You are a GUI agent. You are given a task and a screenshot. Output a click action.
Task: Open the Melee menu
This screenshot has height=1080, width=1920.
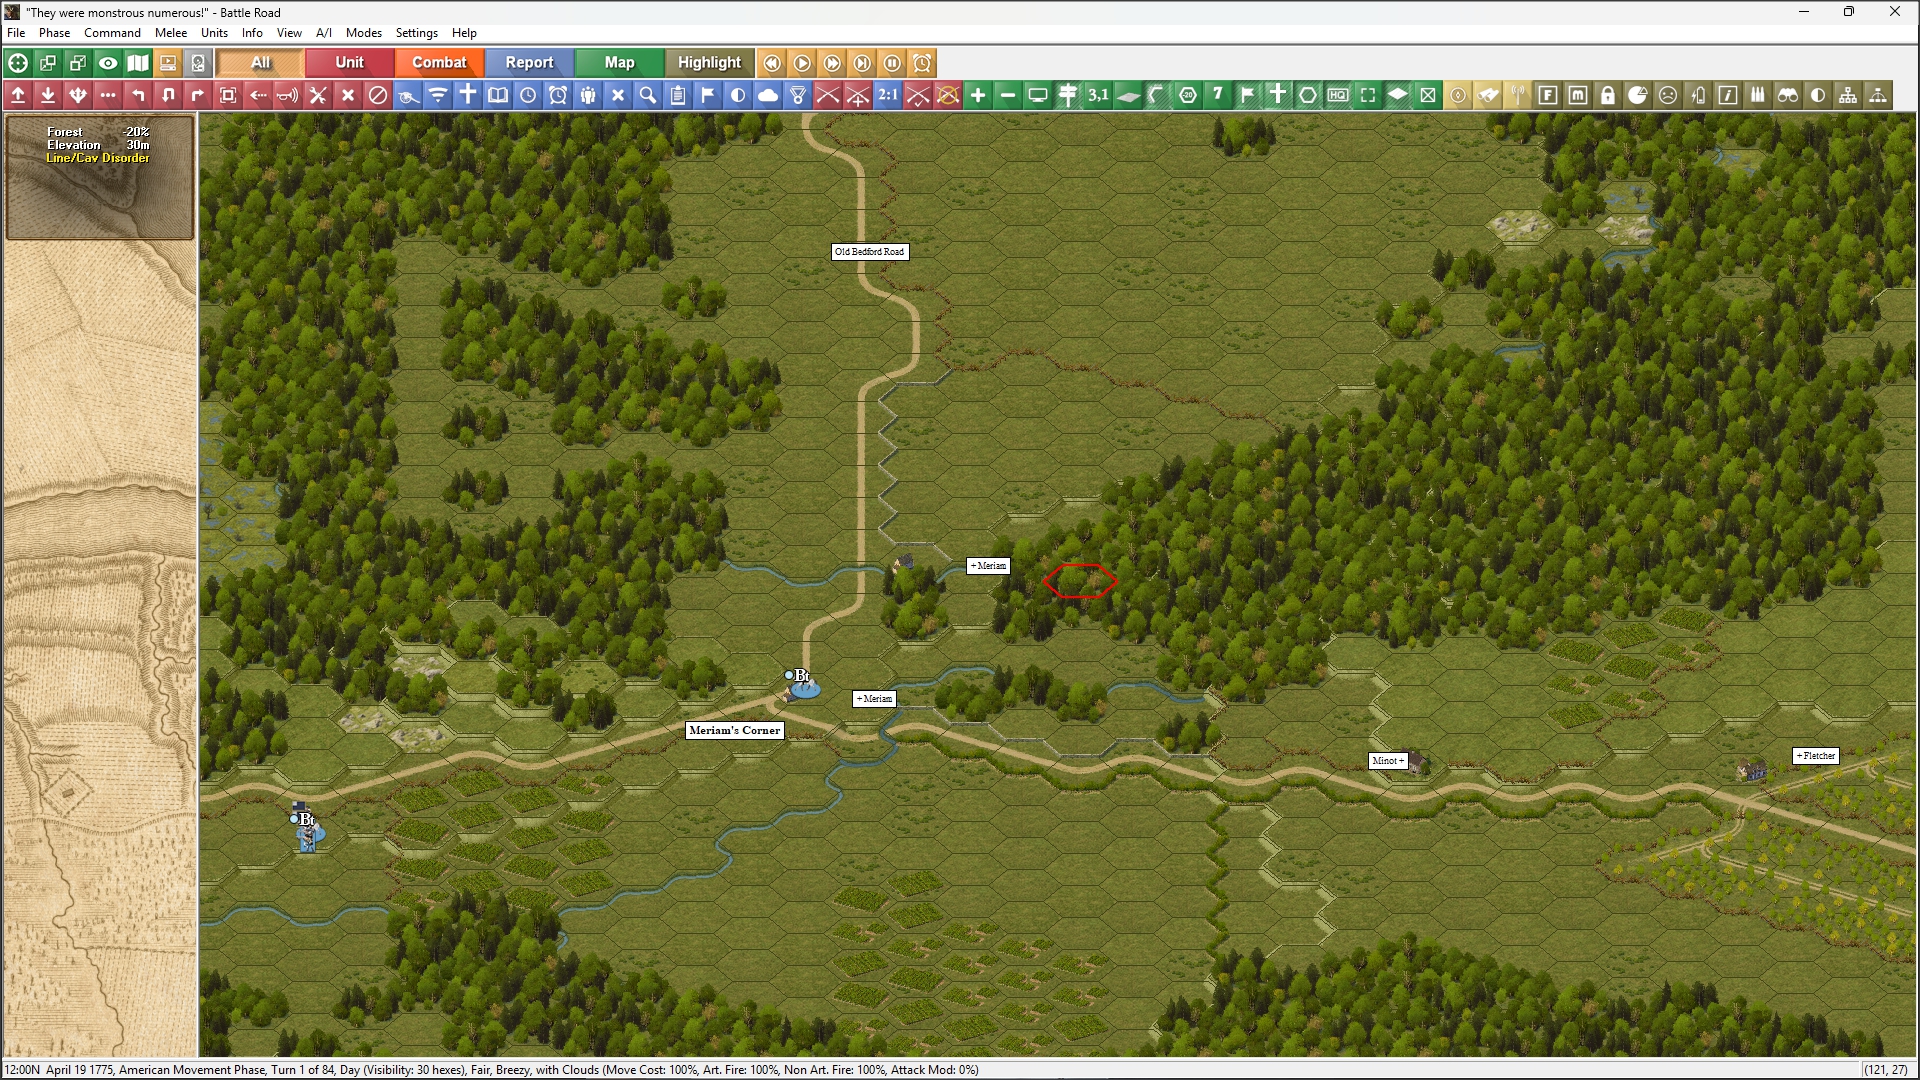point(171,33)
